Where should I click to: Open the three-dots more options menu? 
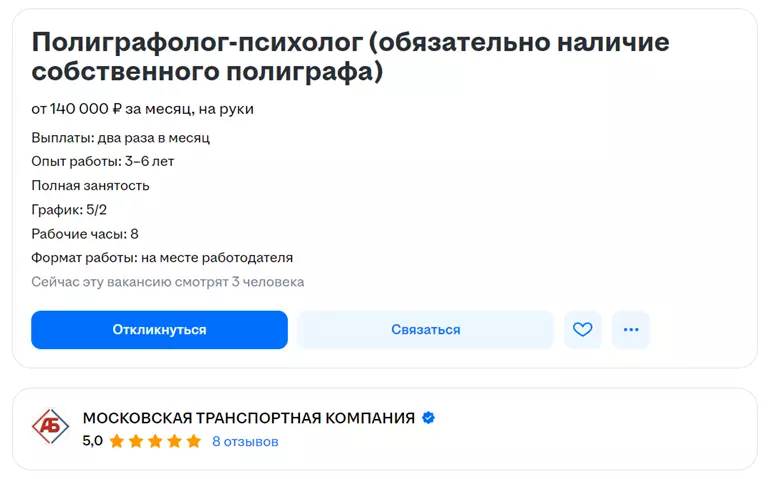(x=631, y=330)
